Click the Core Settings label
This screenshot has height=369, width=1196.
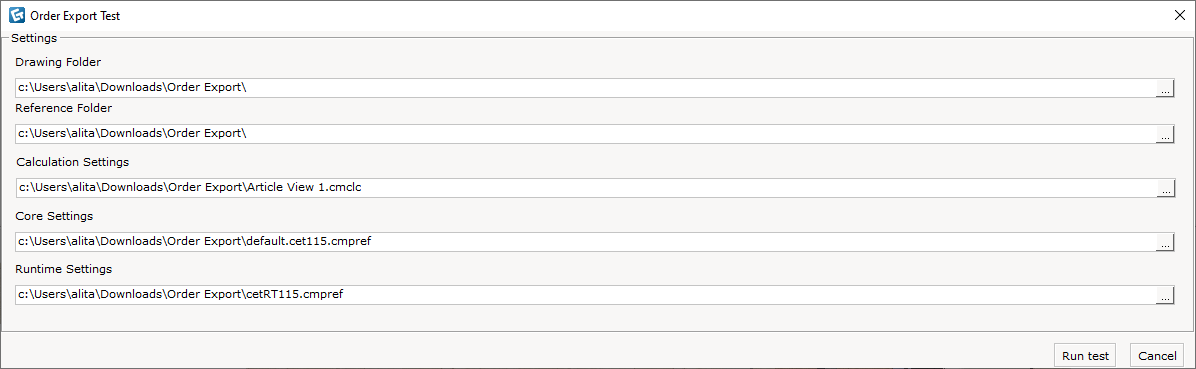tap(54, 217)
